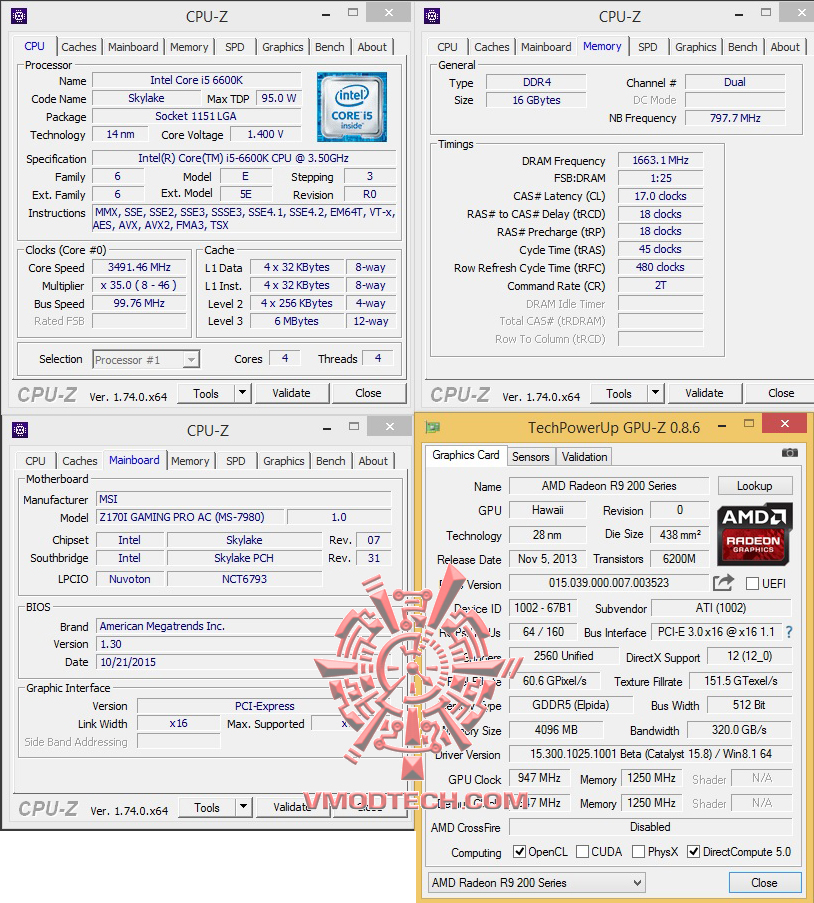Viewport: 814px width, 903px height.
Task: Click the Instructions list text in CPU window
Action: pyautogui.click(x=245, y=219)
